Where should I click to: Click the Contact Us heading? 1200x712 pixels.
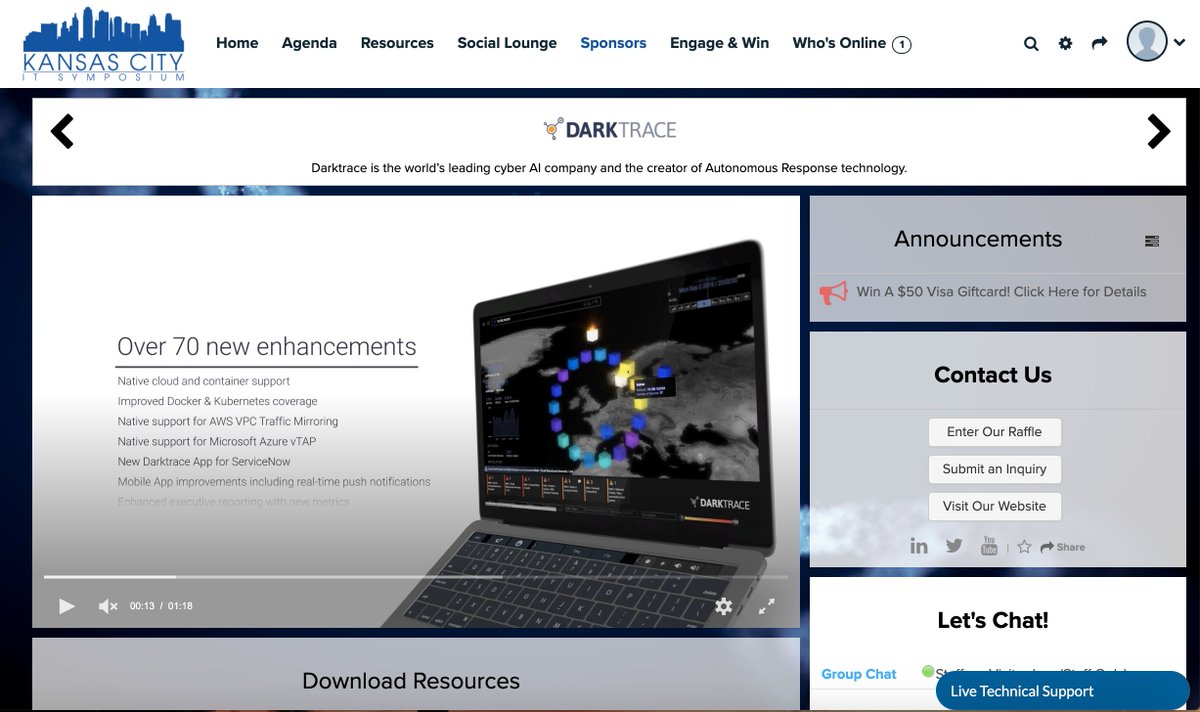point(993,375)
